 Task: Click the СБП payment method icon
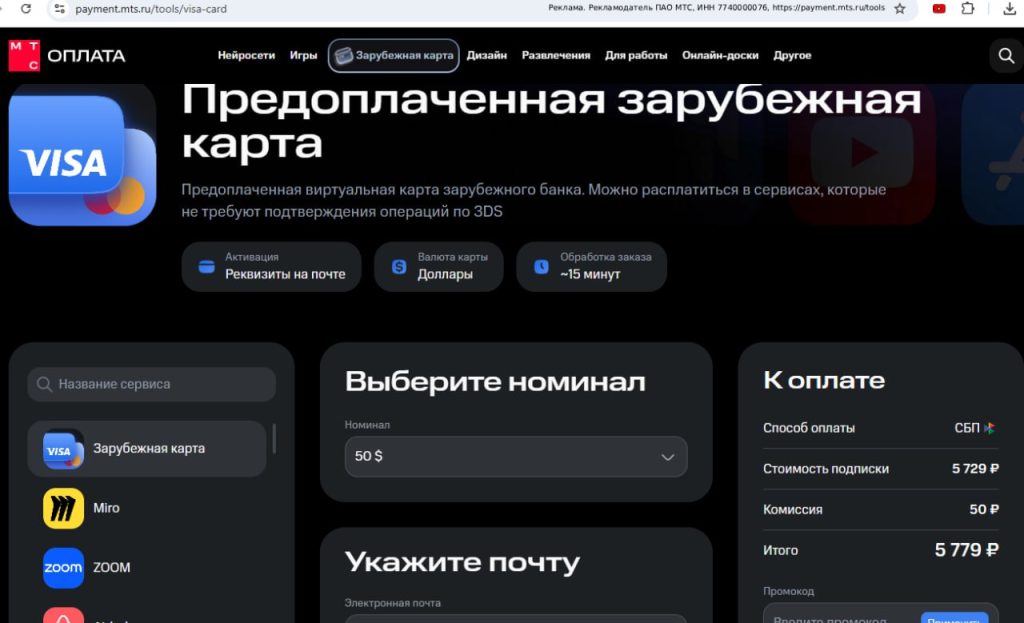pos(989,427)
